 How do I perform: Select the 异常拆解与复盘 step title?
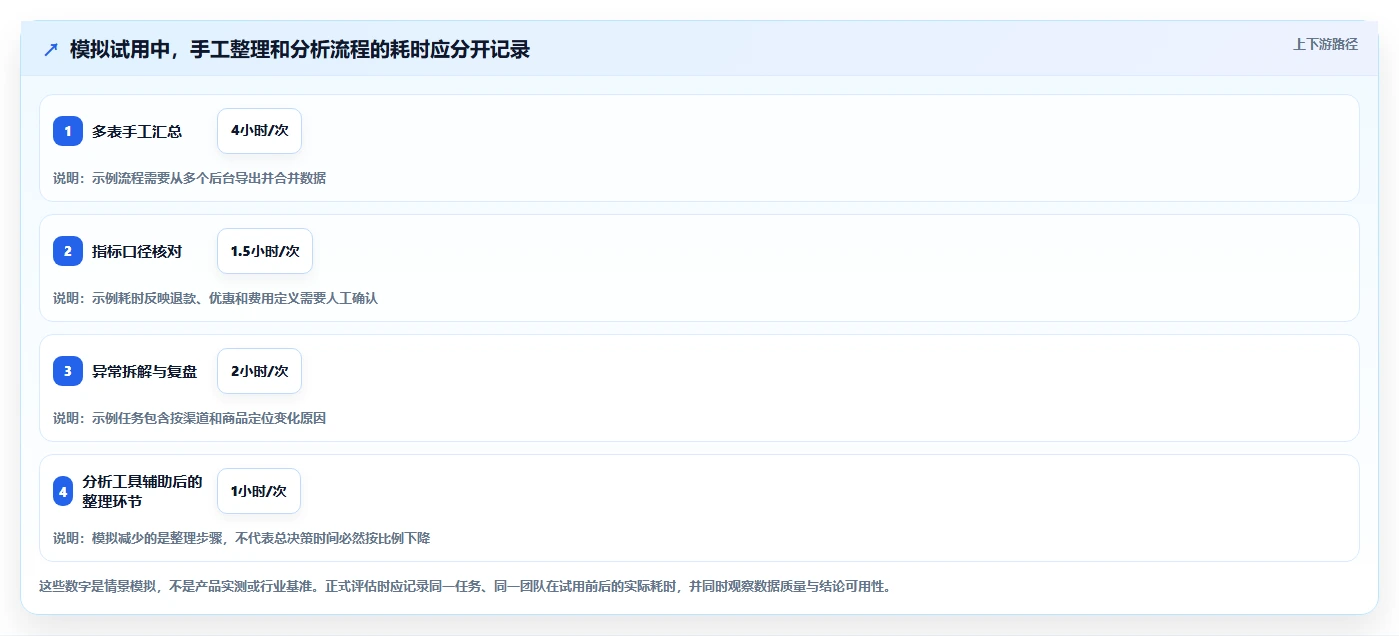click(x=145, y=371)
